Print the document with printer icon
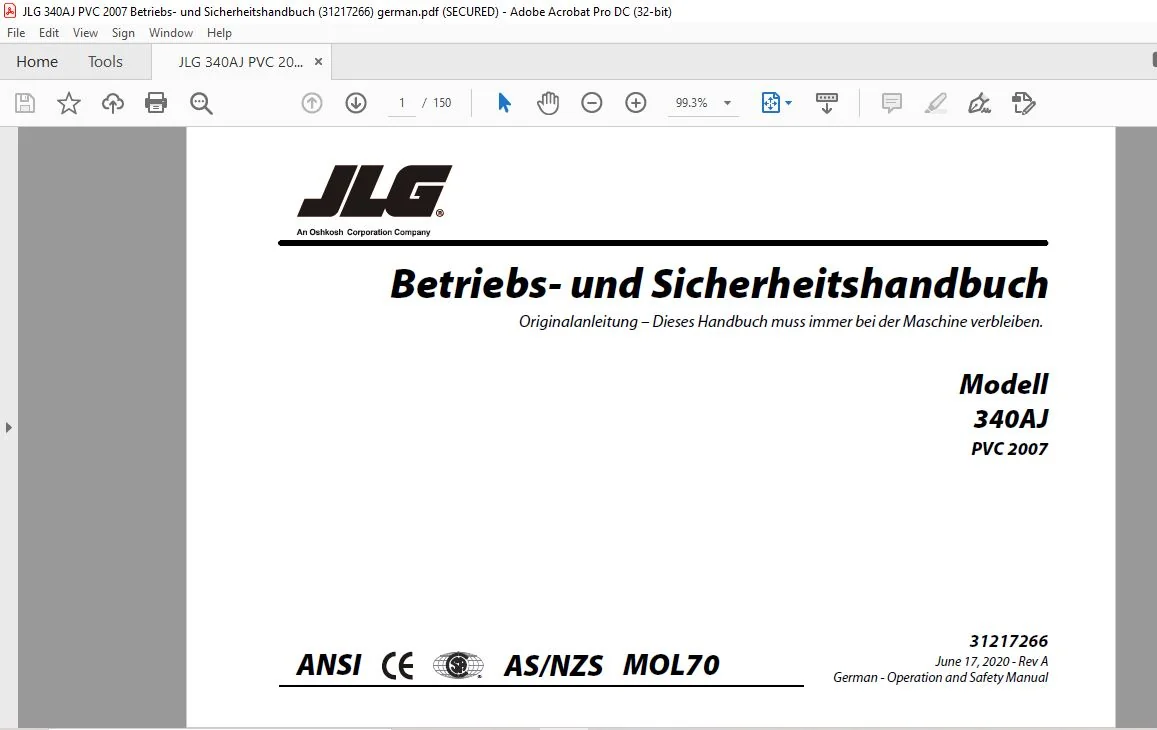Image resolution: width=1157 pixels, height=730 pixels. pyautogui.click(x=156, y=103)
